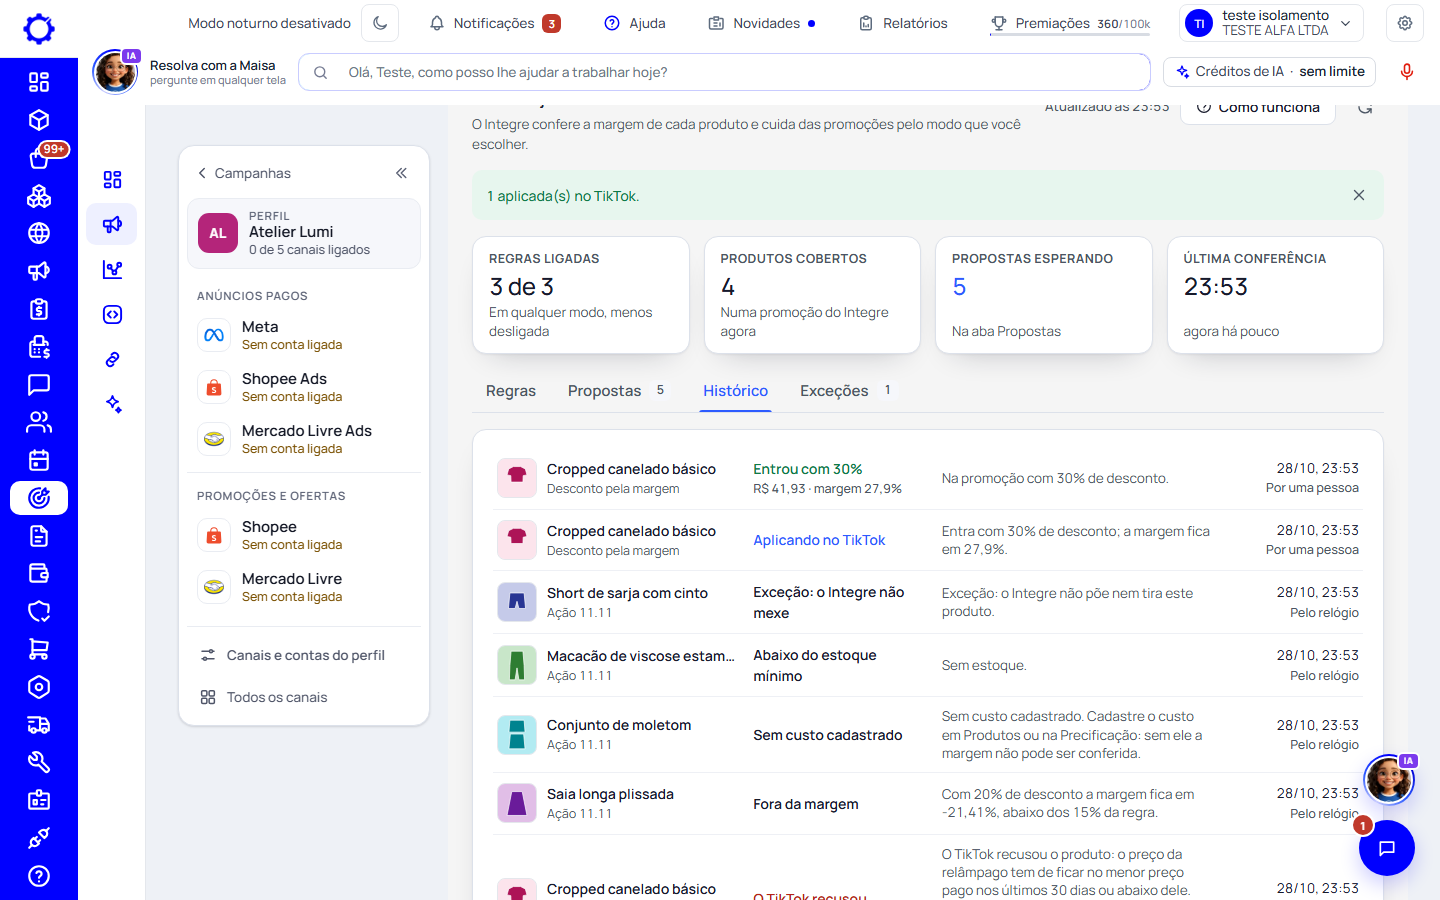Open the Créditos de IA button
This screenshot has height=900, width=1440.
pos(1270,72)
